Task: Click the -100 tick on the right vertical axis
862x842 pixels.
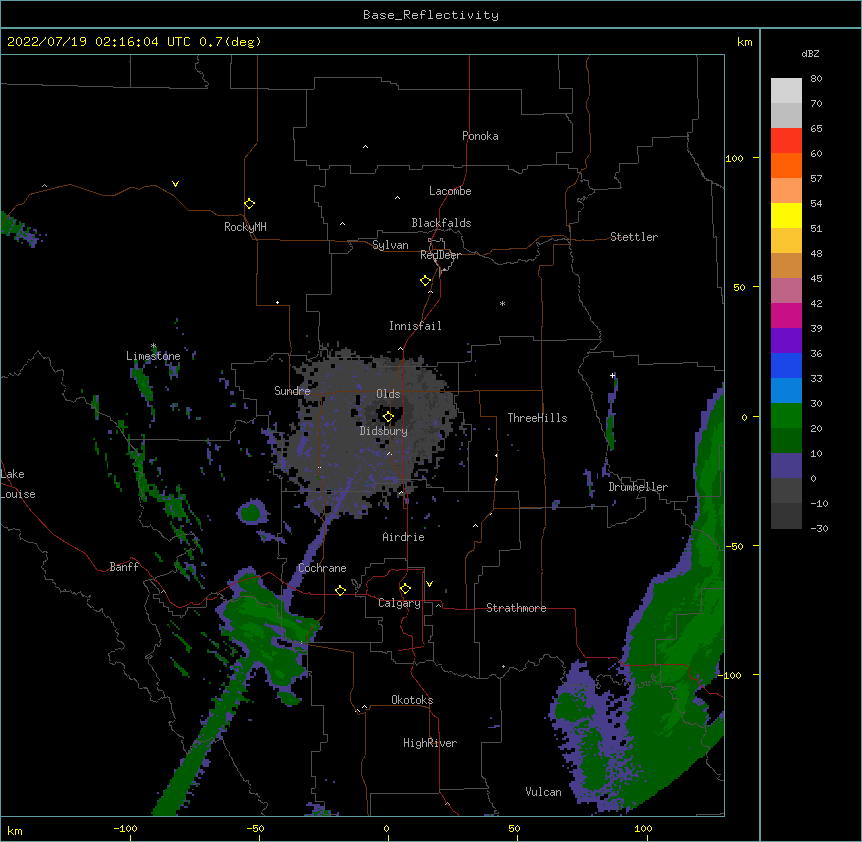Action: (x=732, y=675)
